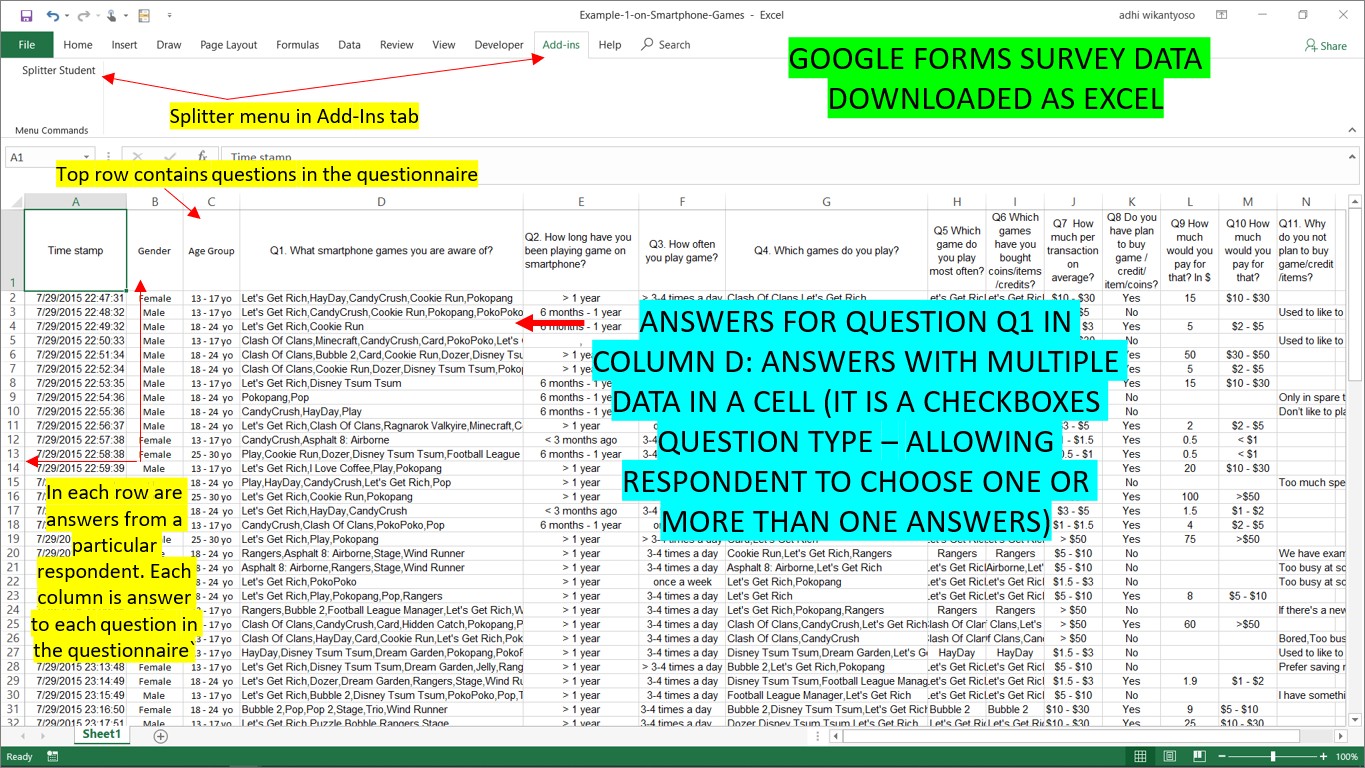The image size is (1365, 768).
Task: Click the Name Box showing A1
Action: coord(50,157)
